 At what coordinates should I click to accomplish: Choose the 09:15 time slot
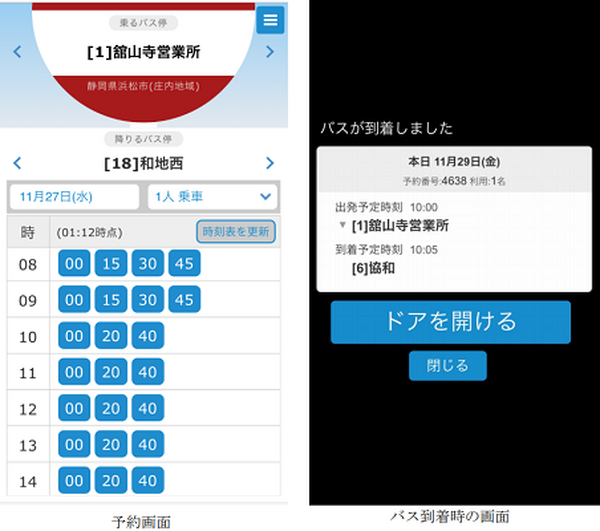coord(110,300)
